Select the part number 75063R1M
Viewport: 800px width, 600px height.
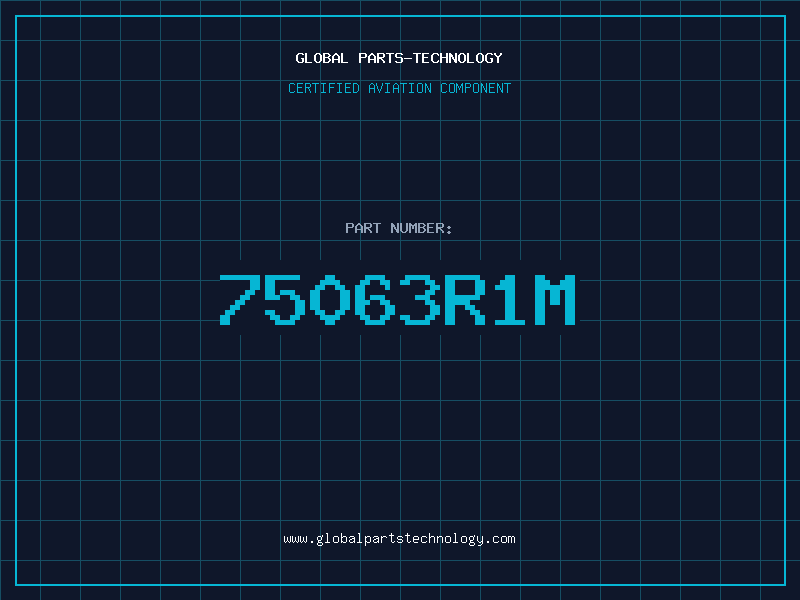click(398, 299)
